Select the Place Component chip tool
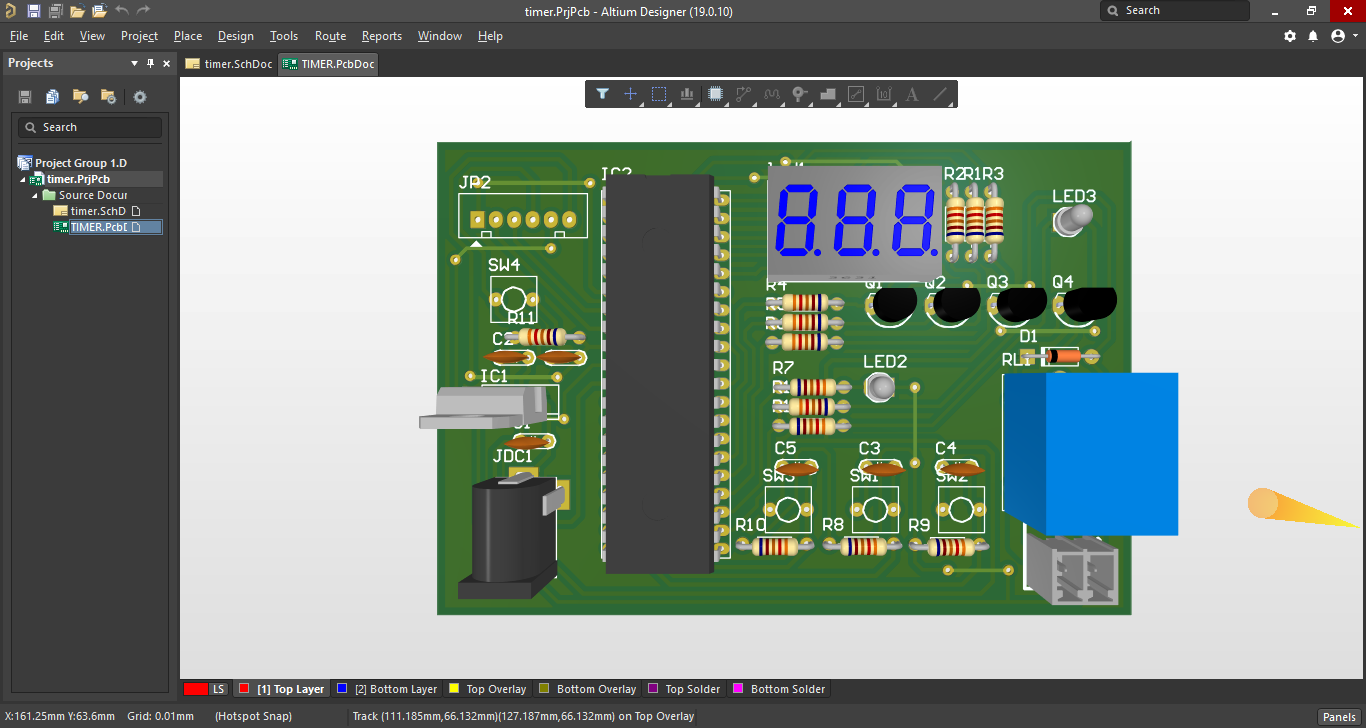 click(715, 94)
